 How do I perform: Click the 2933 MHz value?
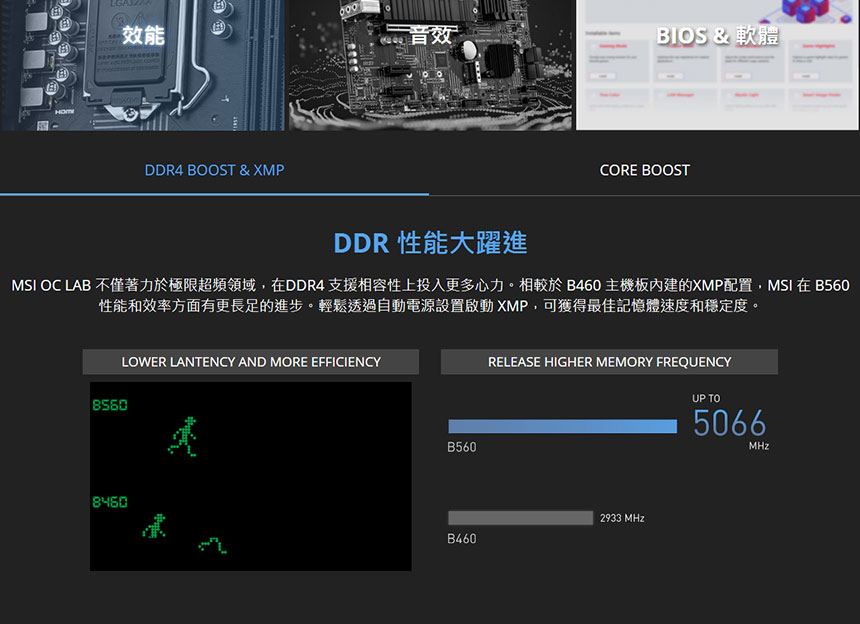(x=622, y=518)
